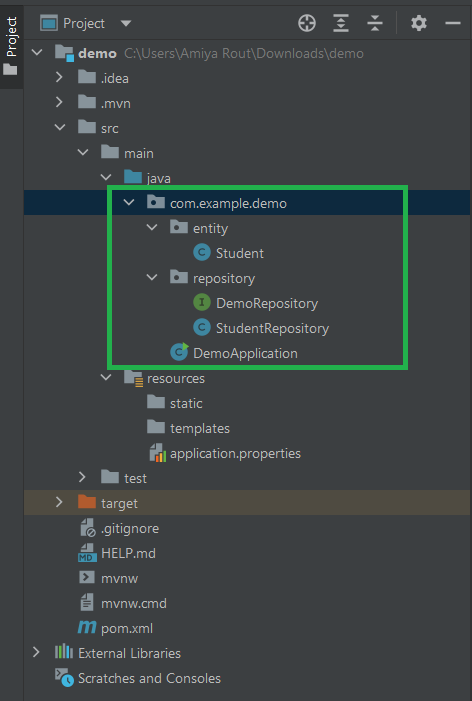Click the Collapse All toolbar icon
This screenshot has width=472, height=701.
click(375, 23)
